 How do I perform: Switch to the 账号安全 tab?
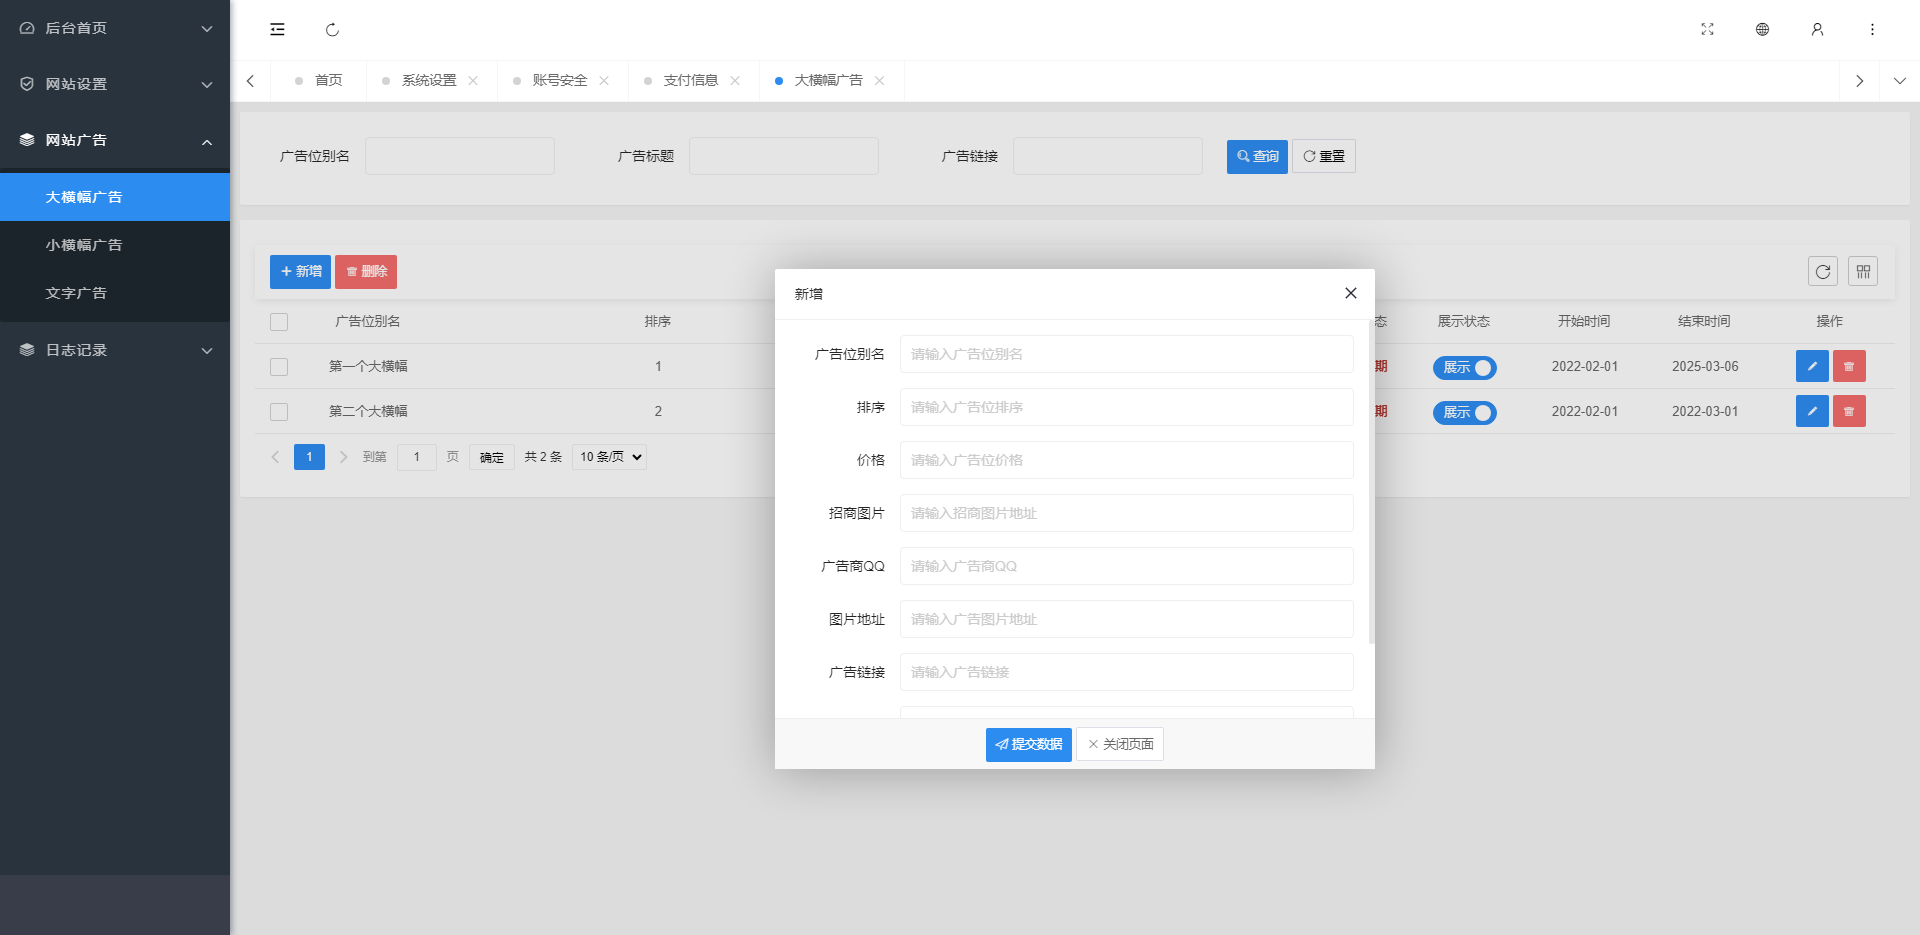[x=560, y=81]
